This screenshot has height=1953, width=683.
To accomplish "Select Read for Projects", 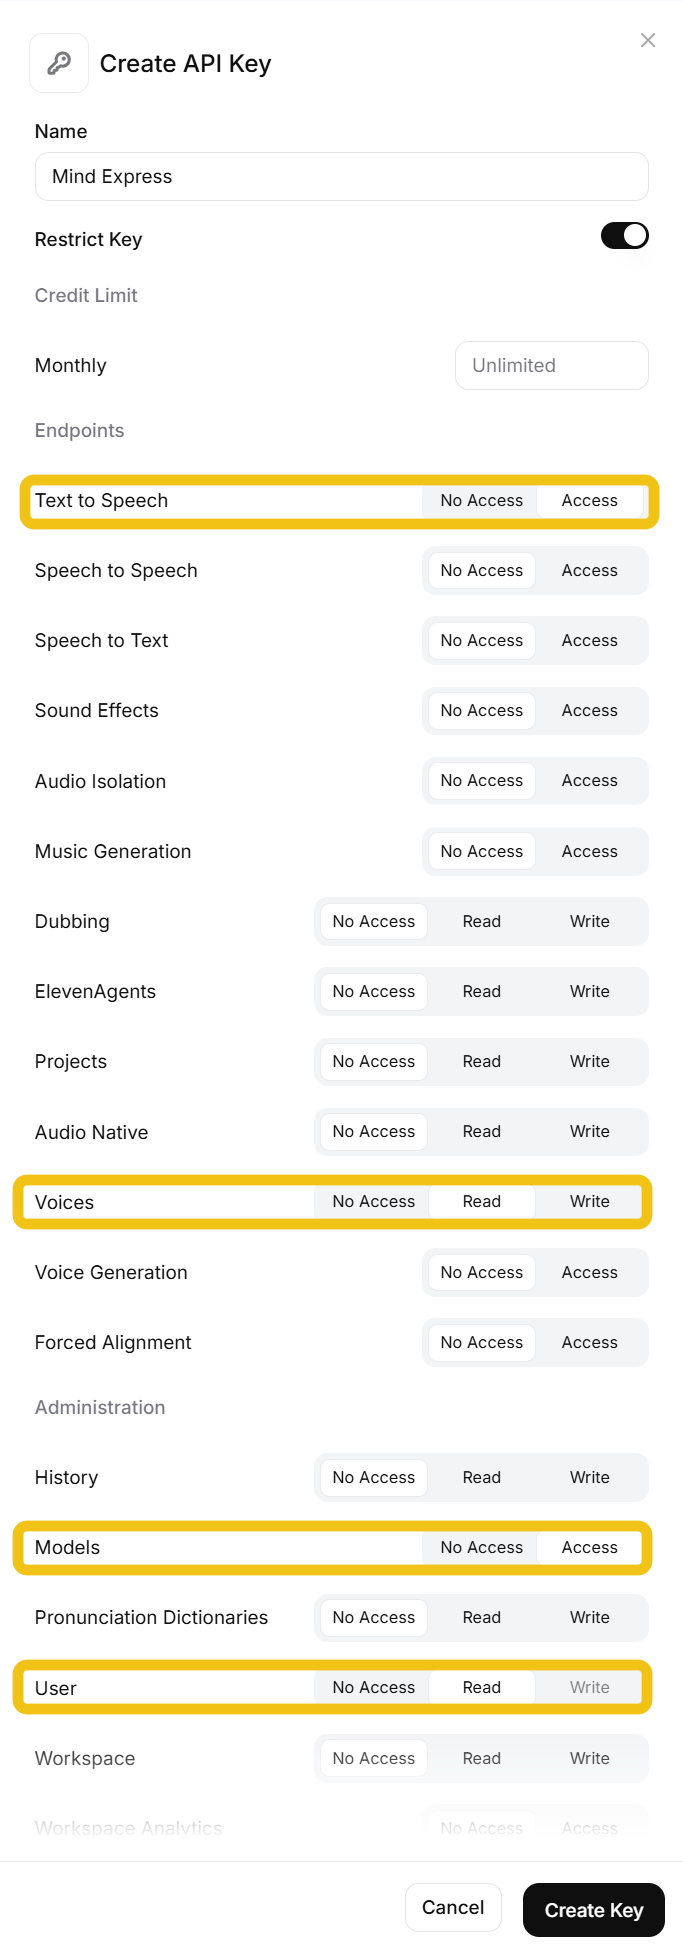I will click(482, 1062).
